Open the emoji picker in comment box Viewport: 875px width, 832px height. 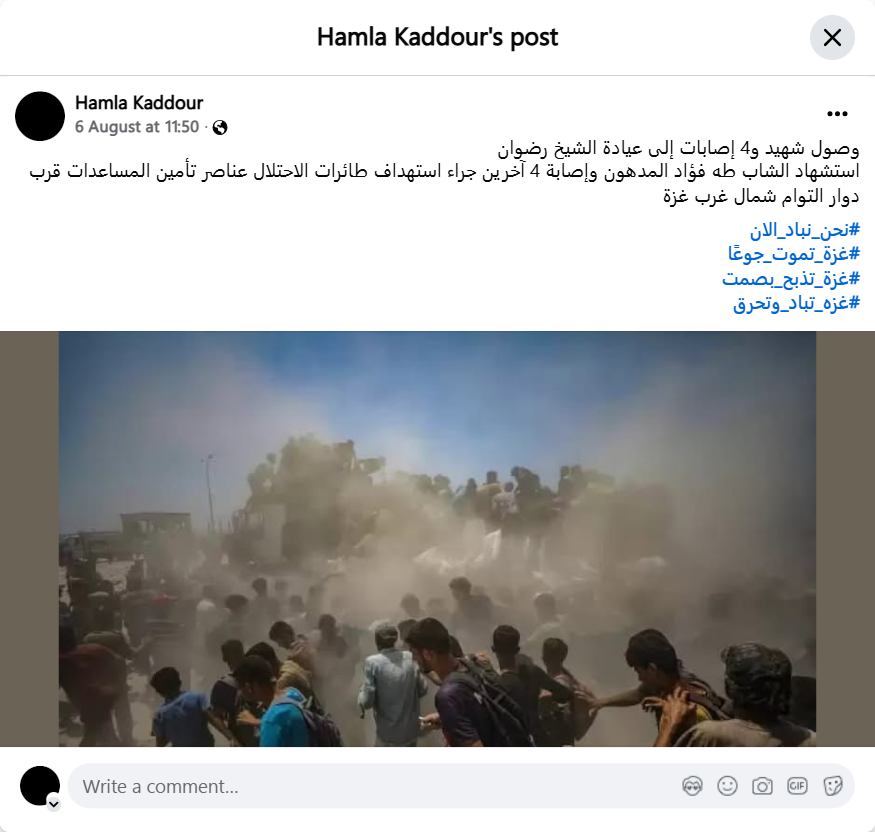[x=727, y=786]
